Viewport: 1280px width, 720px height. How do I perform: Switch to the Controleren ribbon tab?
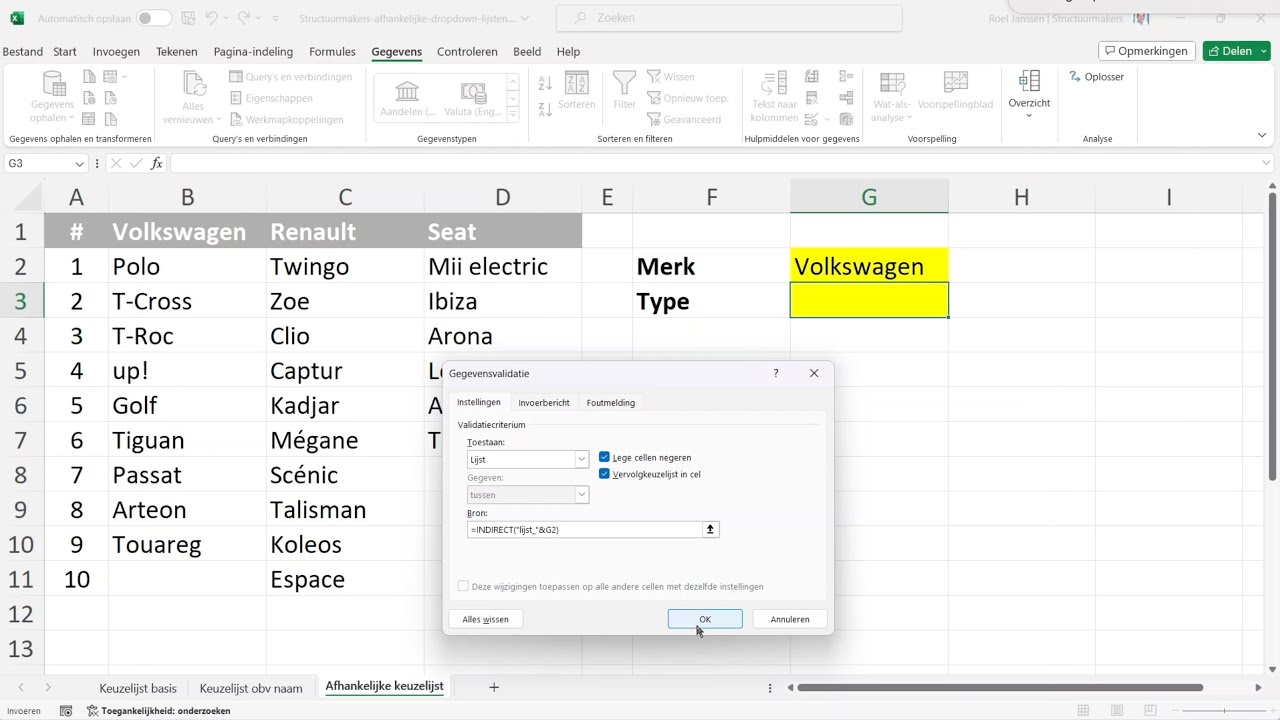467,52
